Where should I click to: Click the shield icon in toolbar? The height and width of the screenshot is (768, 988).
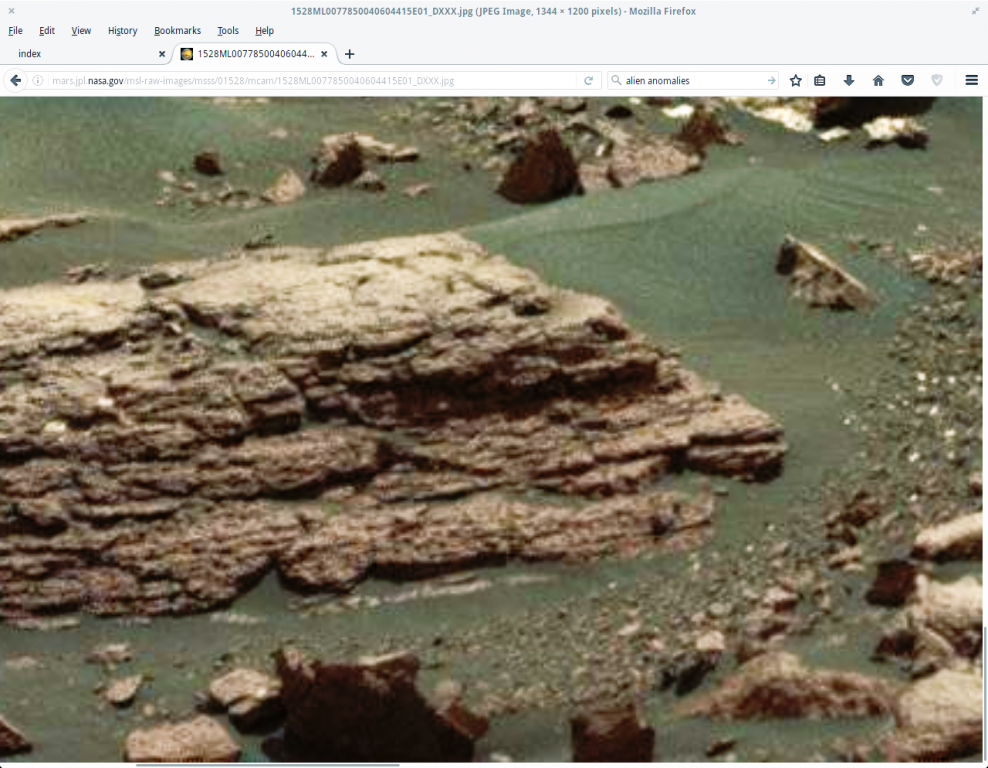(x=937, y=80)
